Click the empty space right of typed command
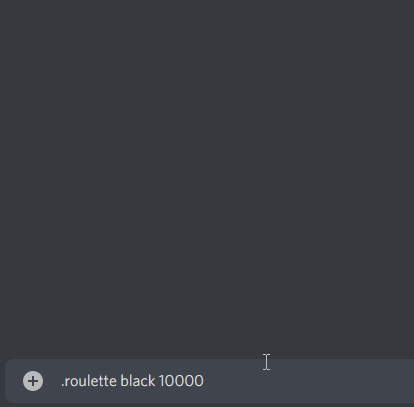Viewport: 414px width, 407px height. (307, 381)
